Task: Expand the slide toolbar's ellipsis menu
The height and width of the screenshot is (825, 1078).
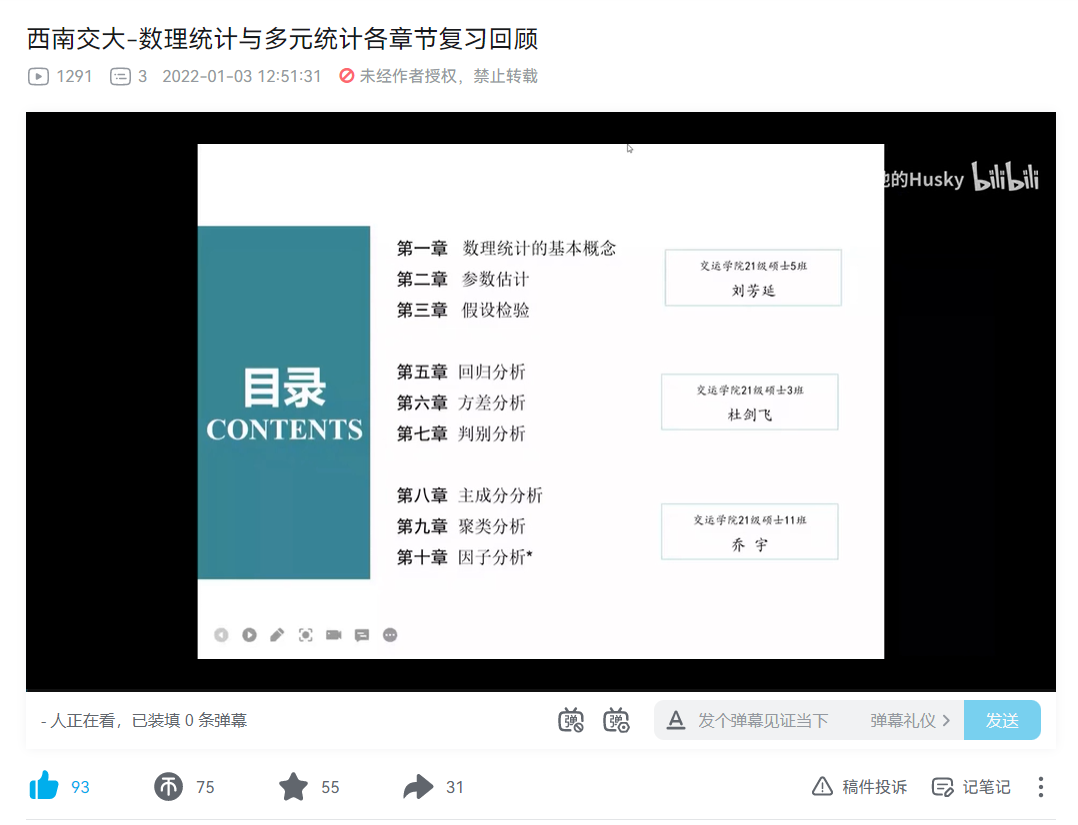Action: [390, 635]
